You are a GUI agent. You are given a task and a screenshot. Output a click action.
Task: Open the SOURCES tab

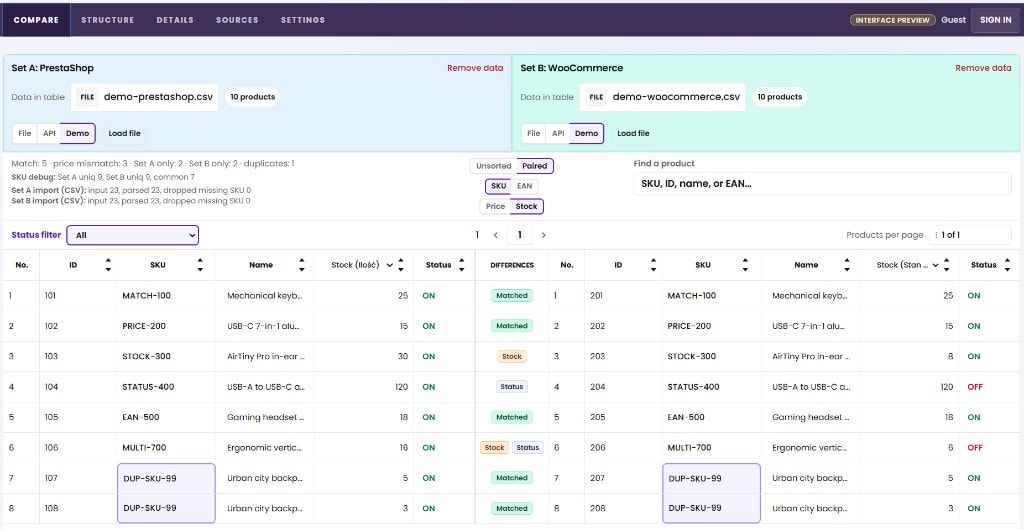coord(237,20)
